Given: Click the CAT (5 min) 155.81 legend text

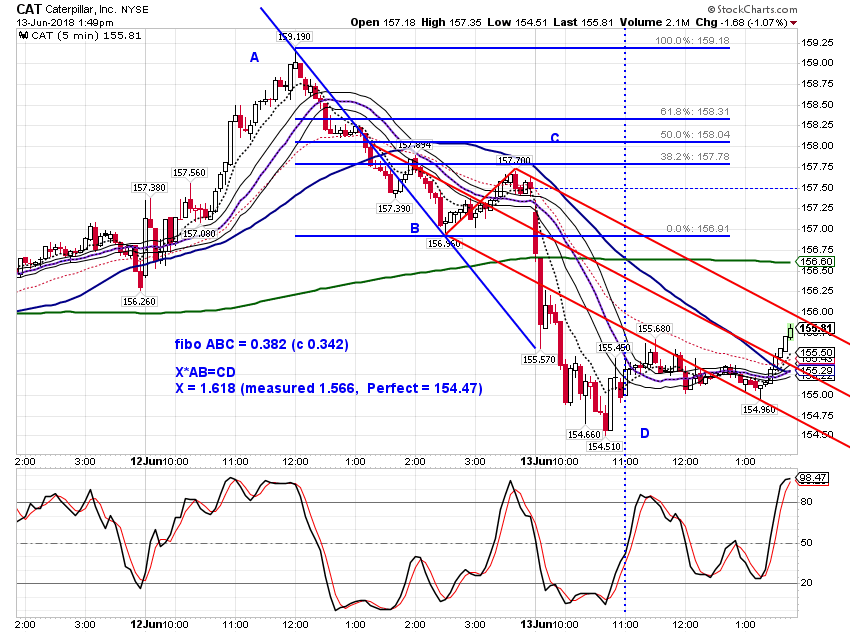Looking at the screenshot, I should [x=86, y=35].
